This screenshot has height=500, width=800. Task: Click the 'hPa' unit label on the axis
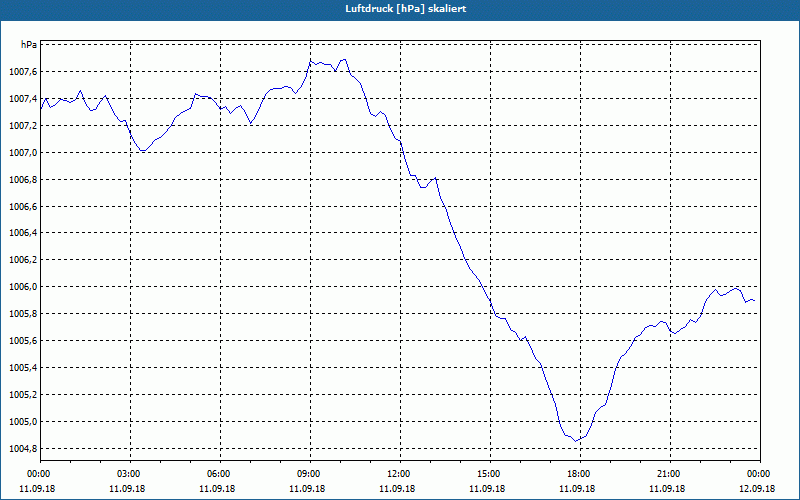click(29, 45)
